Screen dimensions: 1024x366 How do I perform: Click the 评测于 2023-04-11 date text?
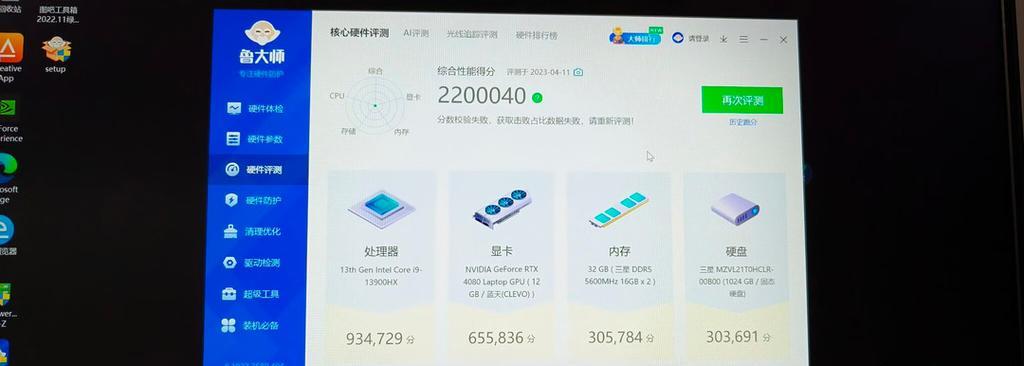click(x=538, y=72)
